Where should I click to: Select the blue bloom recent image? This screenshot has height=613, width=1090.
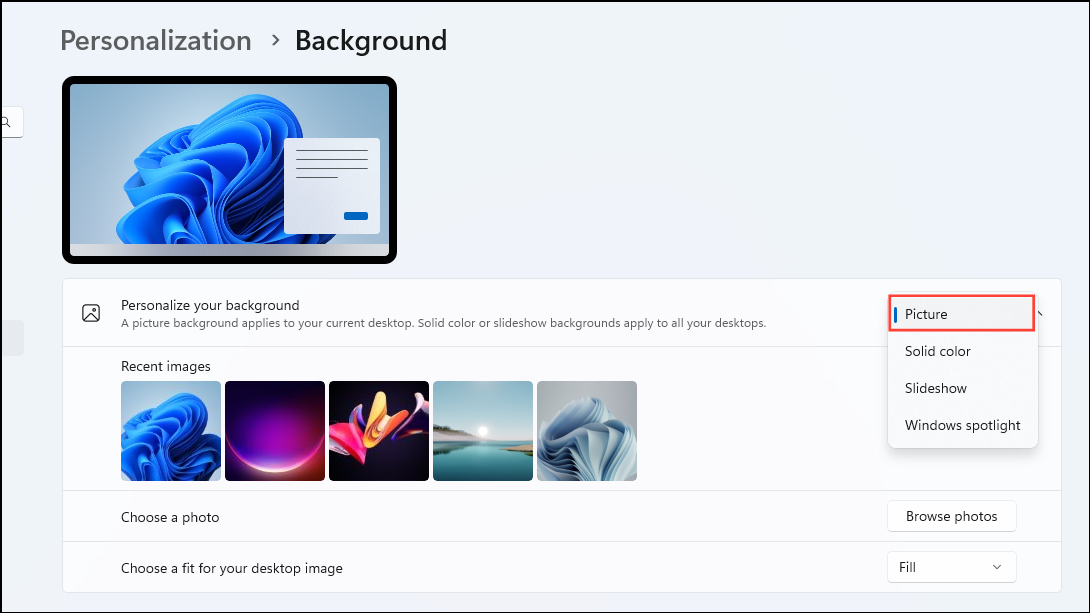pos(171,431)
